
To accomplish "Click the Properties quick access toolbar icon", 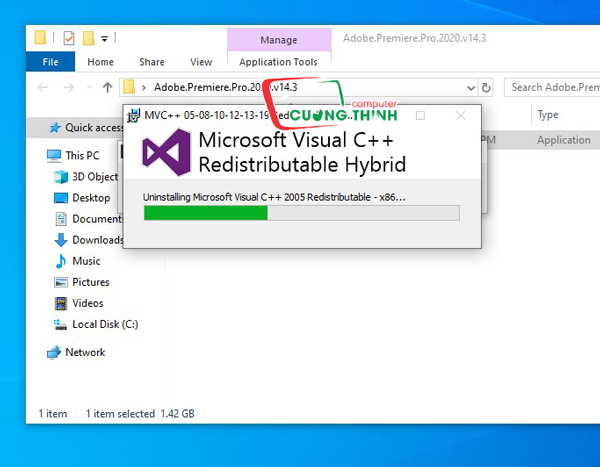I will pos(69,38).
